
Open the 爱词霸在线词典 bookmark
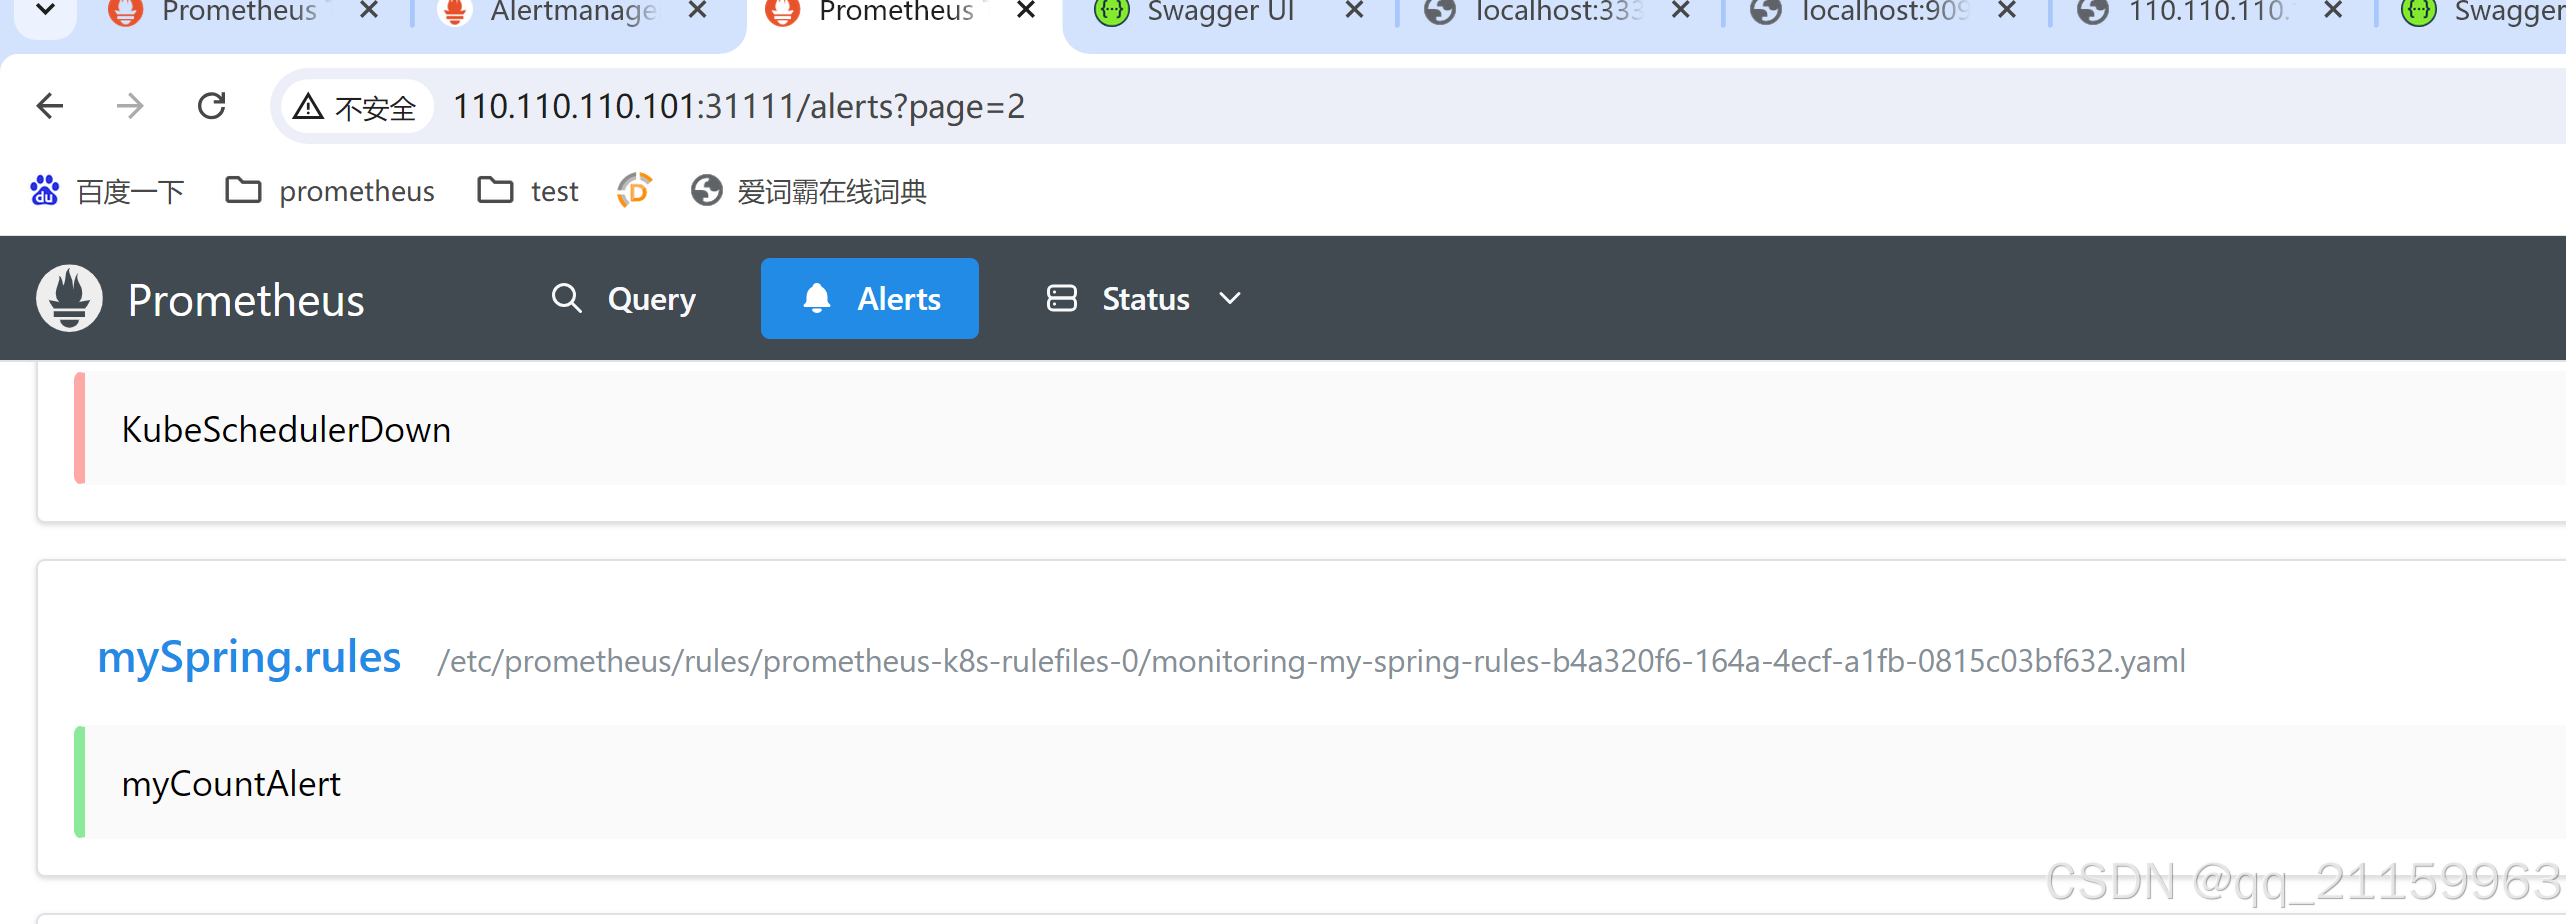point(809,190)
